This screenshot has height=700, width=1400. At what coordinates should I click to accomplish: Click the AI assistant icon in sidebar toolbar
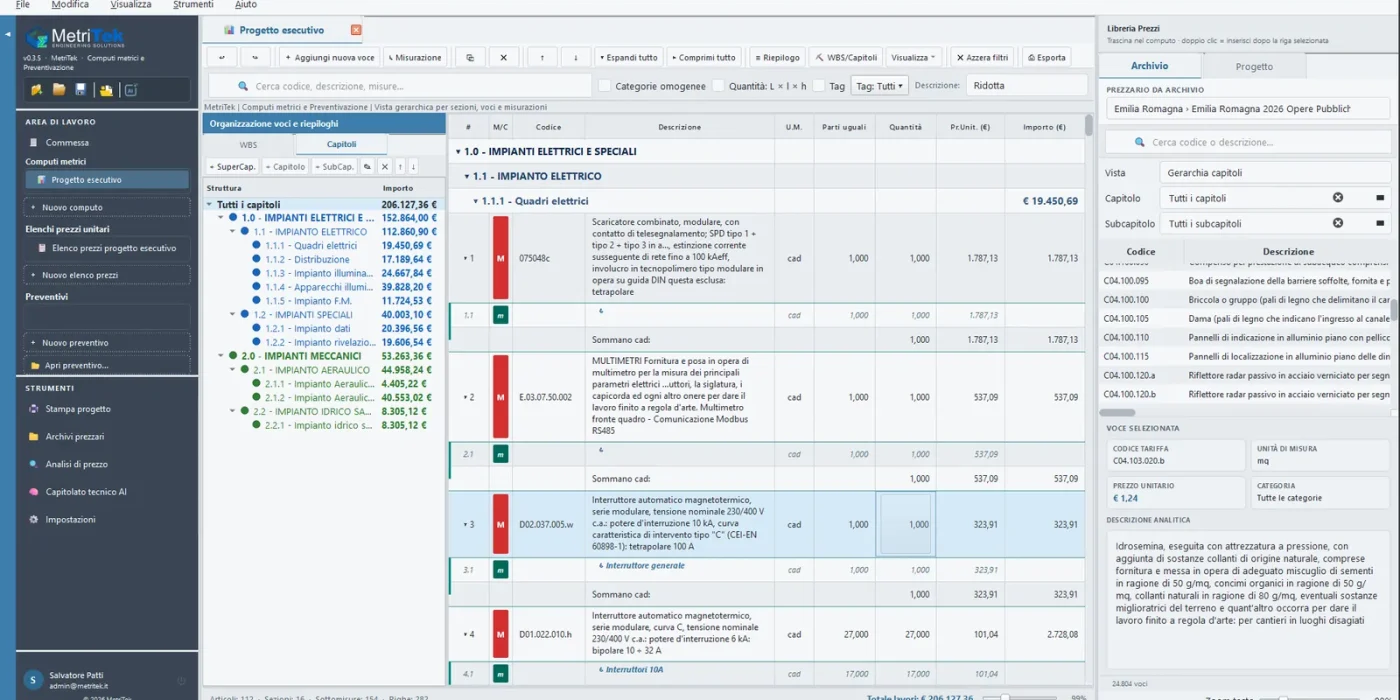[x=130, y=90]
